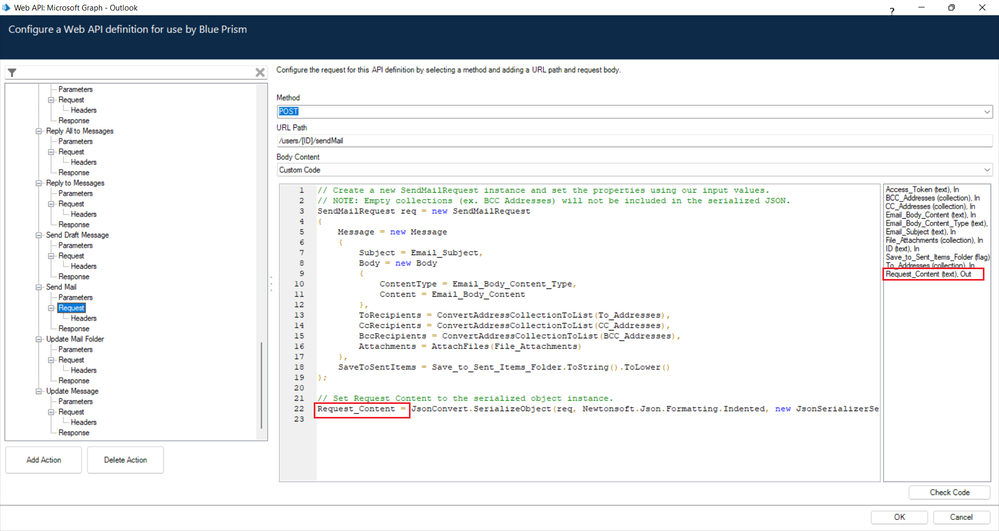Viewport: 999px width, 531px height.
Task: Click code line 'ContentType = Email_Body_Content_Type,'
Action: (478, 284)
